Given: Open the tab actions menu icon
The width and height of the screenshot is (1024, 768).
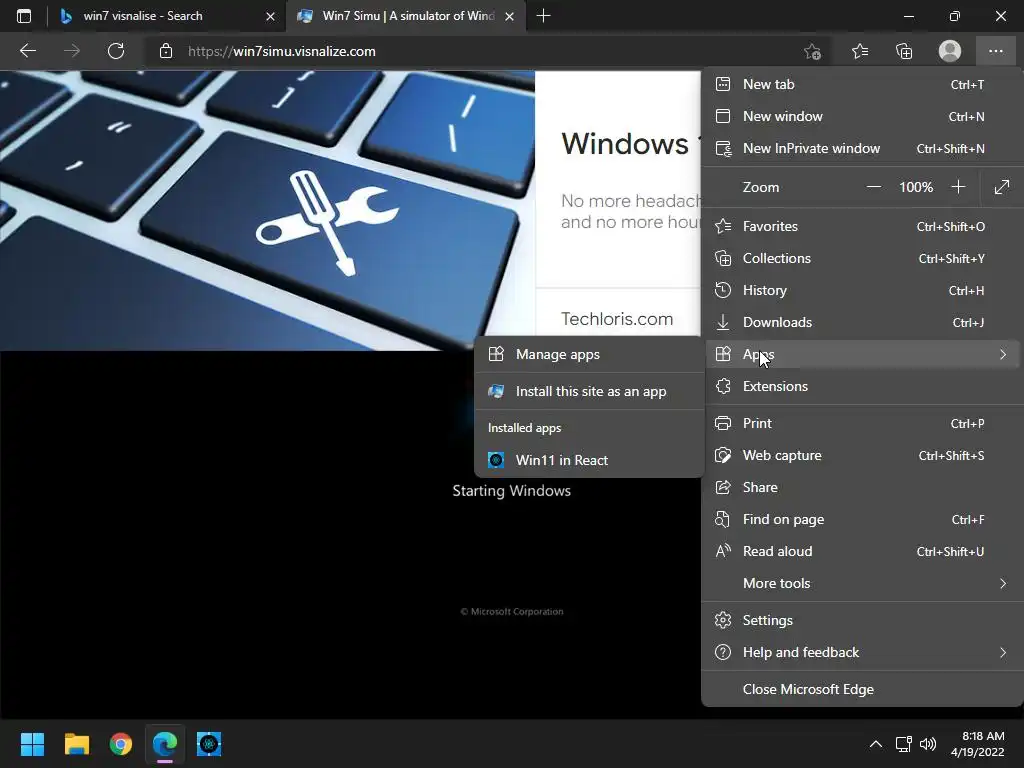Looking at the screenshot, I should pyautogui.click(x=24, y=16).
